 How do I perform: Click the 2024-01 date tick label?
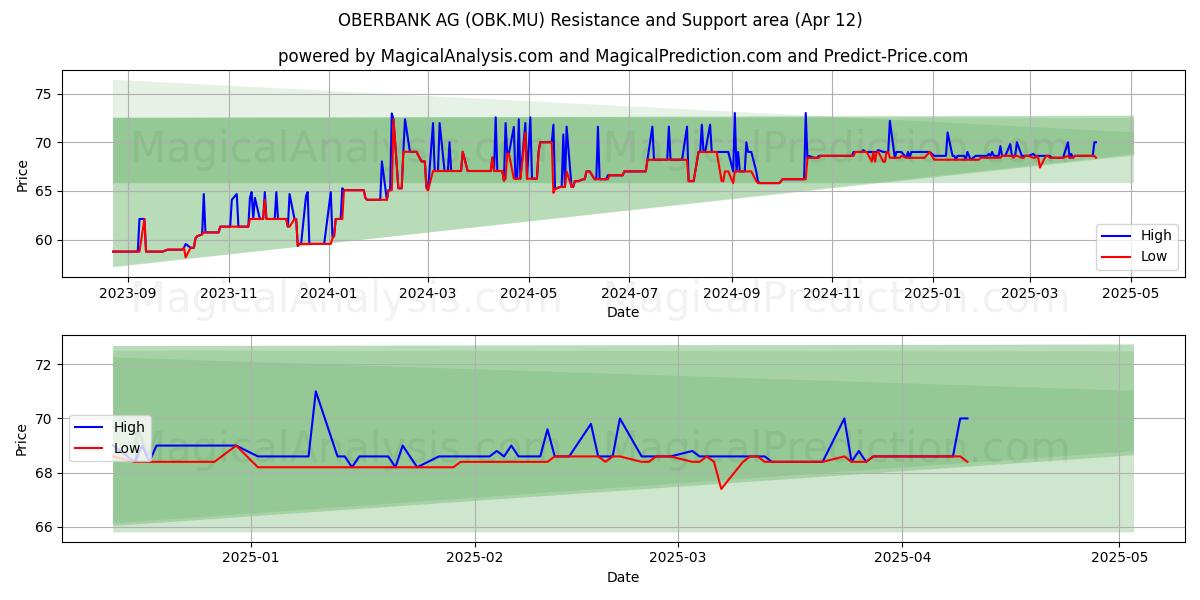329,293
